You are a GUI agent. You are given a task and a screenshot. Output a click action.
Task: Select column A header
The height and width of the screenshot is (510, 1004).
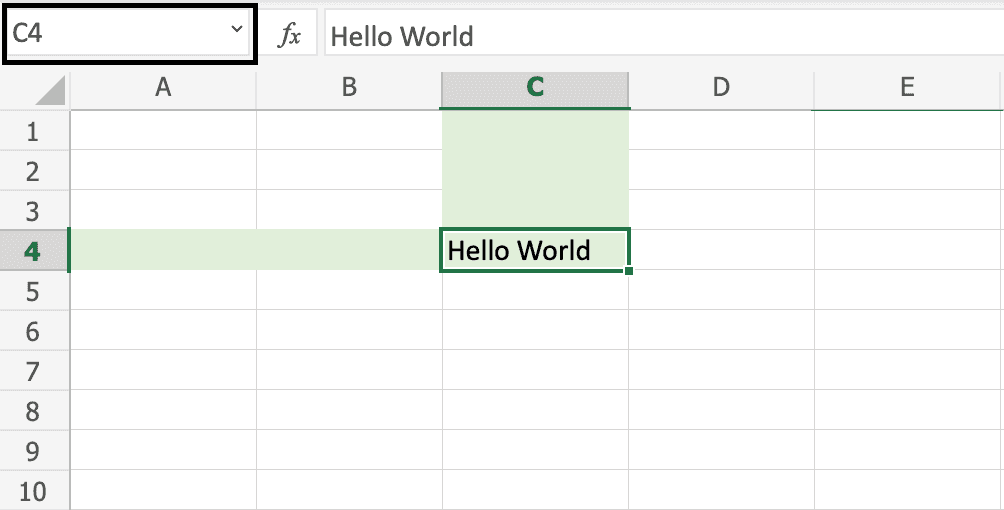[x=163, y=88]
